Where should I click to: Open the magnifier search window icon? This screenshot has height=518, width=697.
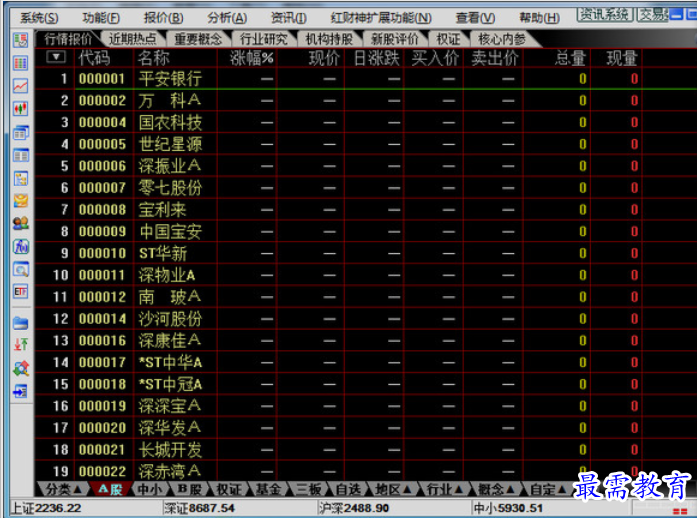click(x=20, y=269)
